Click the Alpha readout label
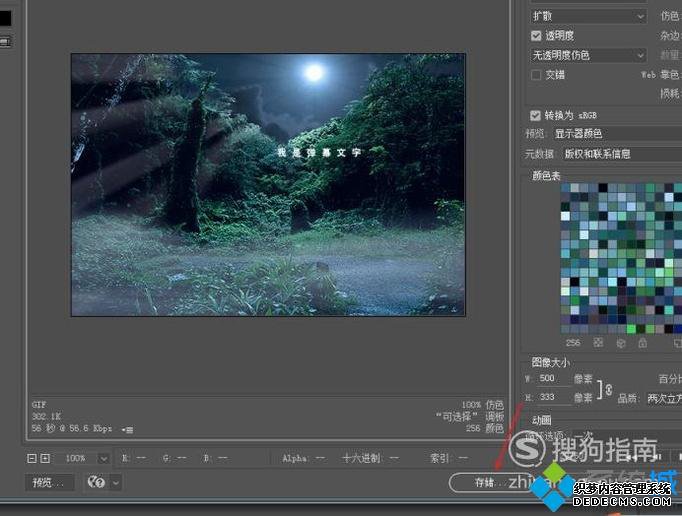The width and height of the screenshot is (682, 516). tap(294, 458)
